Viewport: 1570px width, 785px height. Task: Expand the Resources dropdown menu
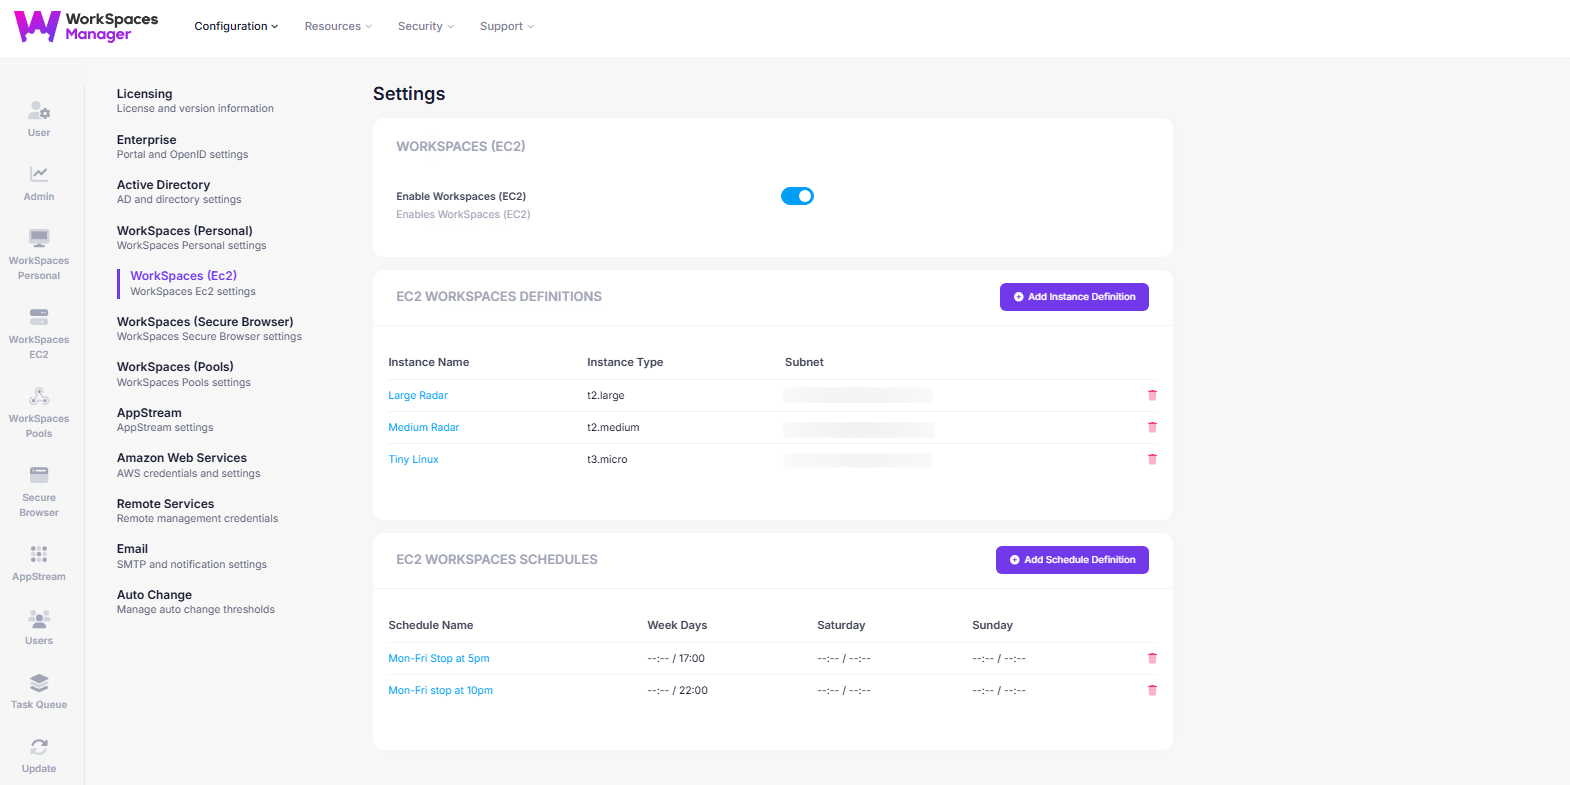tap(338, 26)
